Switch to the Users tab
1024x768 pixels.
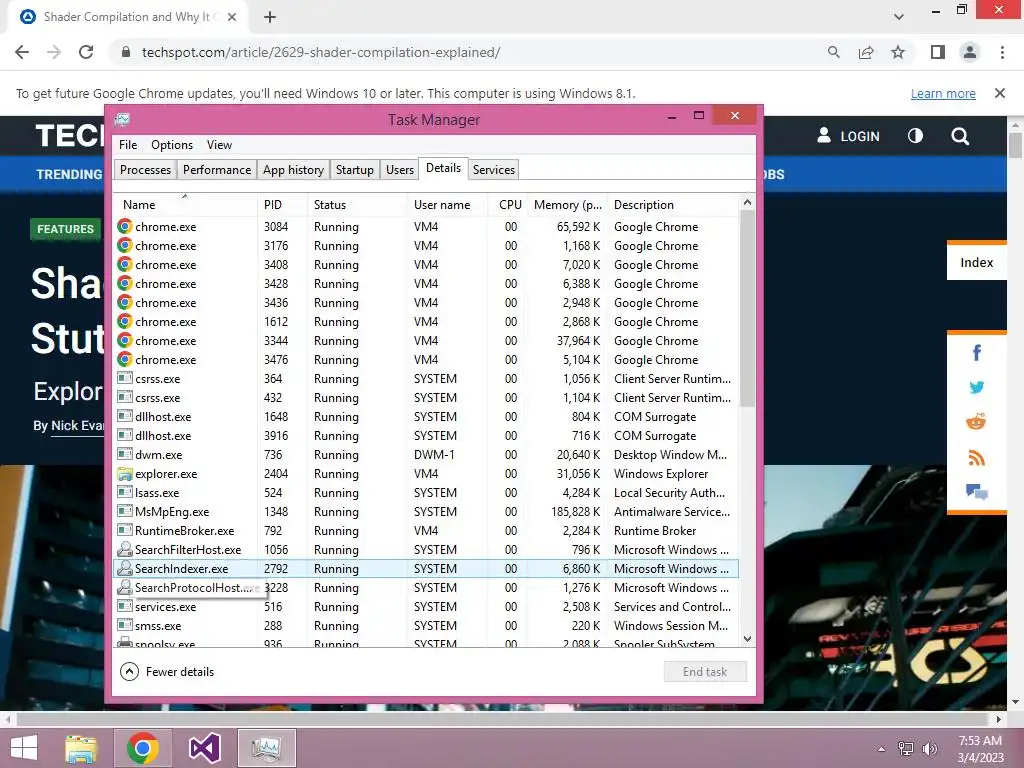[x=400, y=170]
